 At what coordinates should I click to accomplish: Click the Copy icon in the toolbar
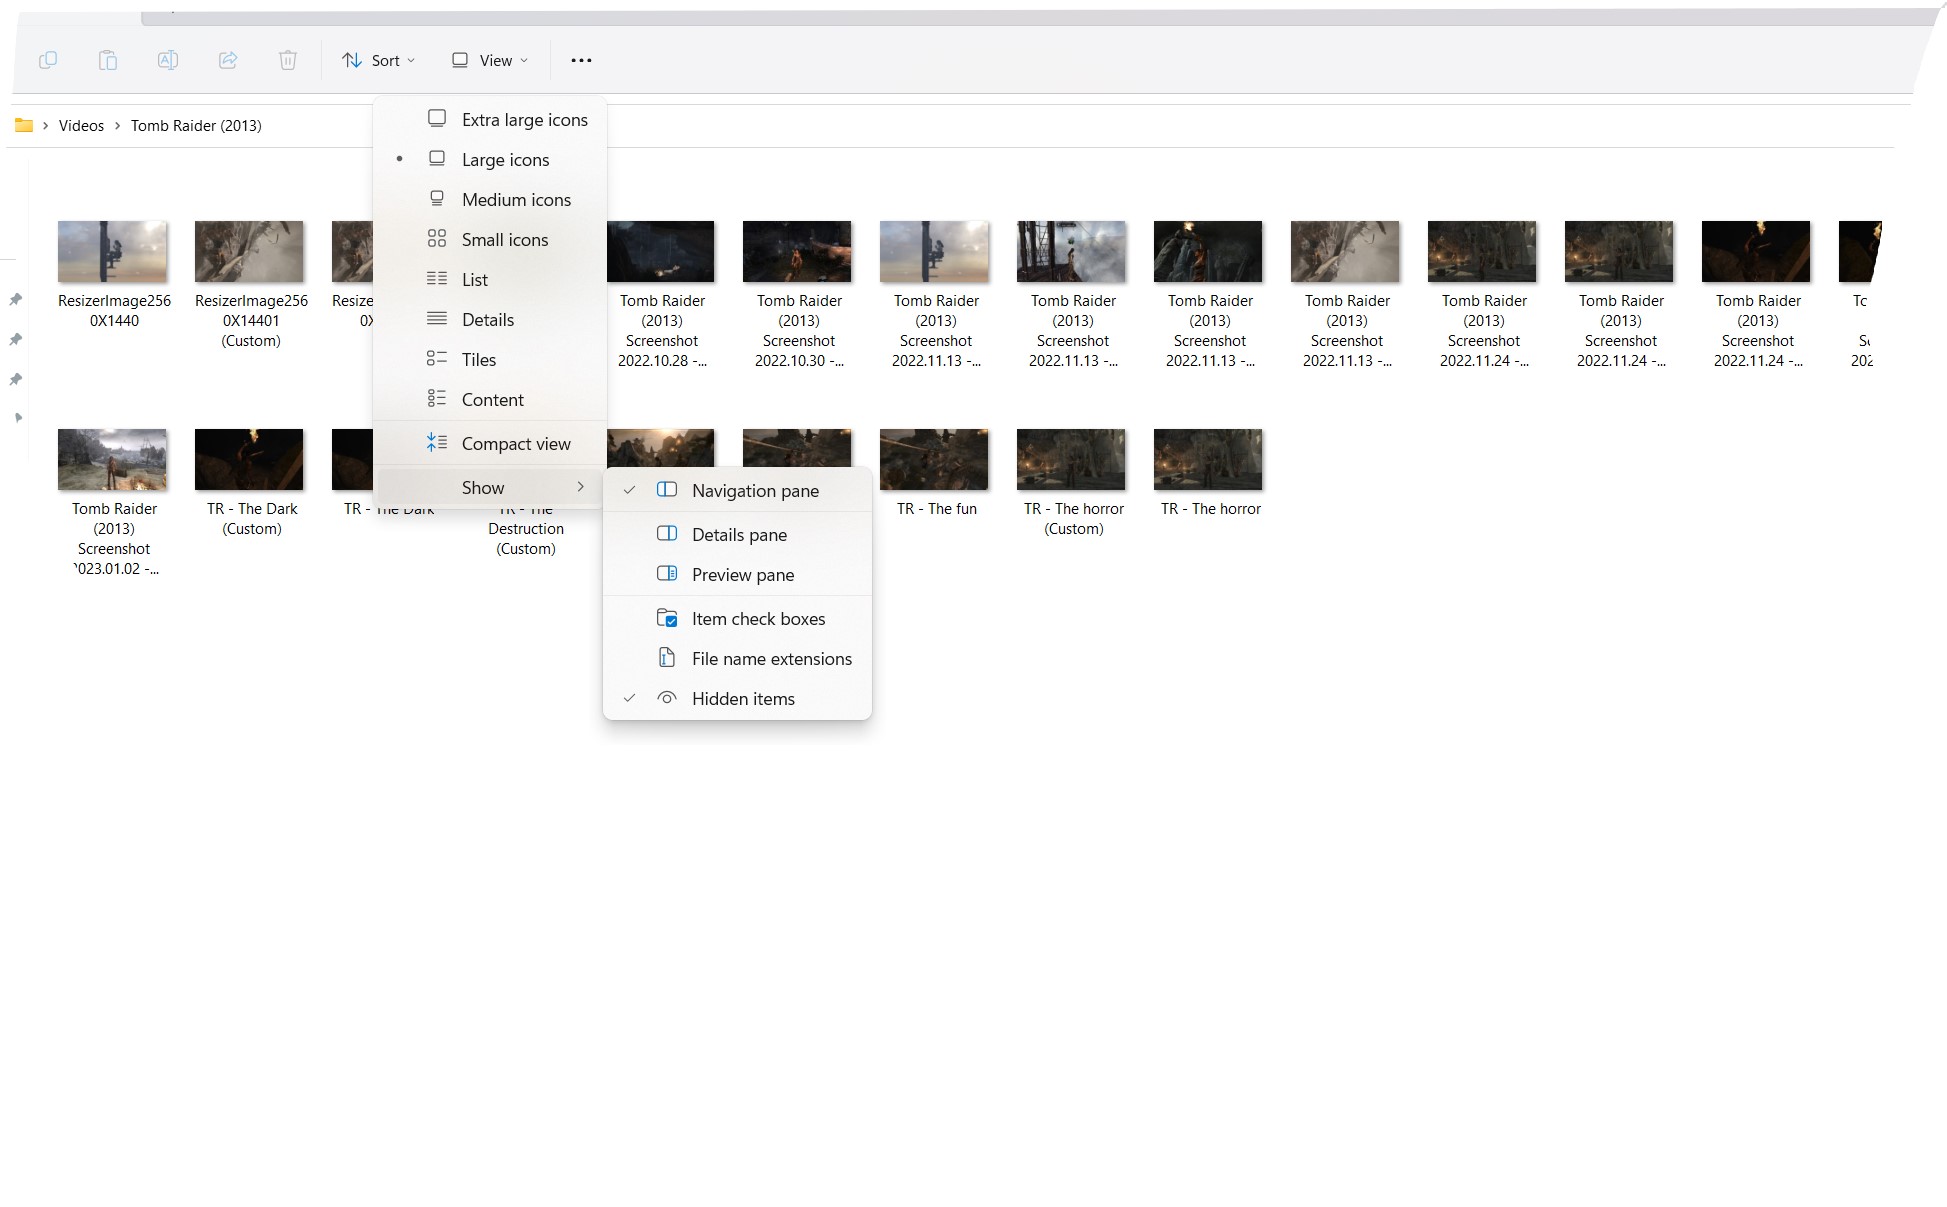(47, 60)
